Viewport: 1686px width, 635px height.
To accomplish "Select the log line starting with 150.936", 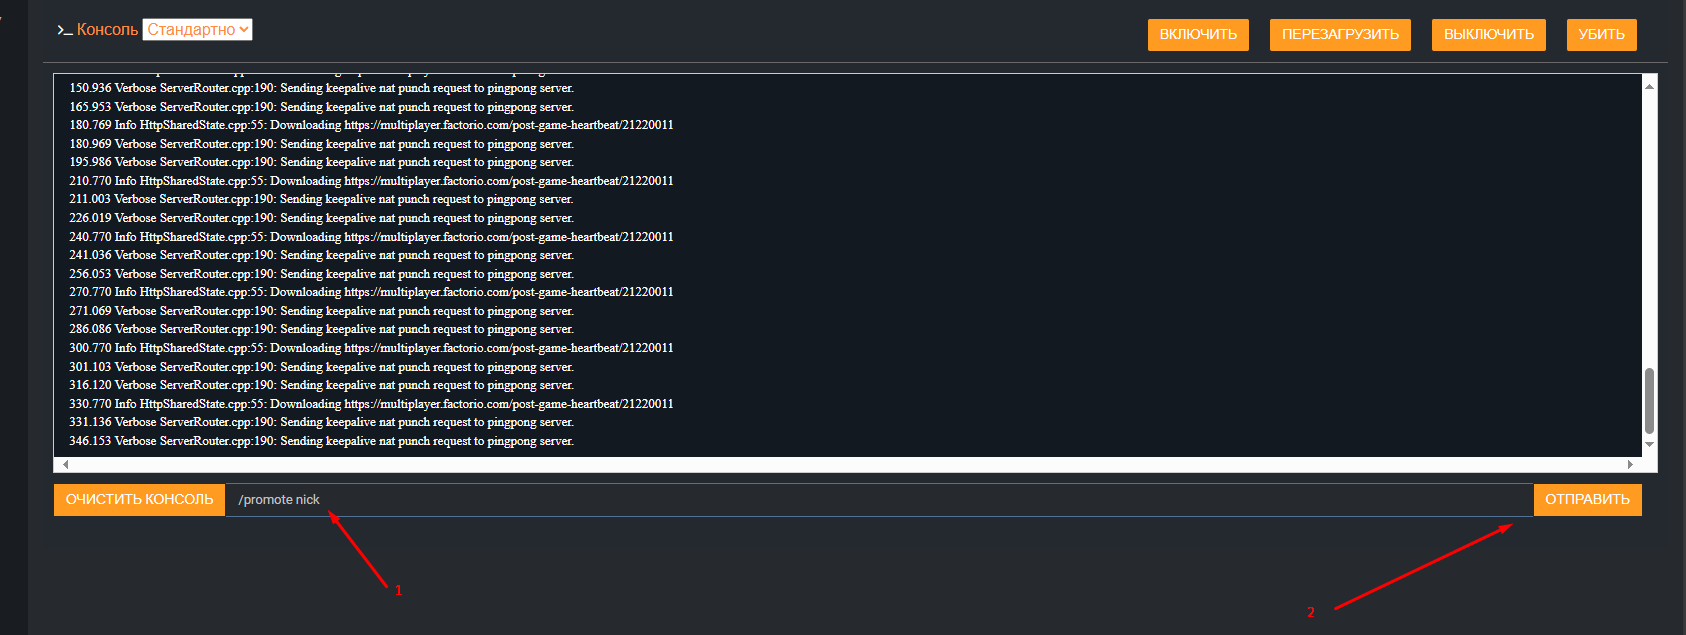I will click(321, 88).
